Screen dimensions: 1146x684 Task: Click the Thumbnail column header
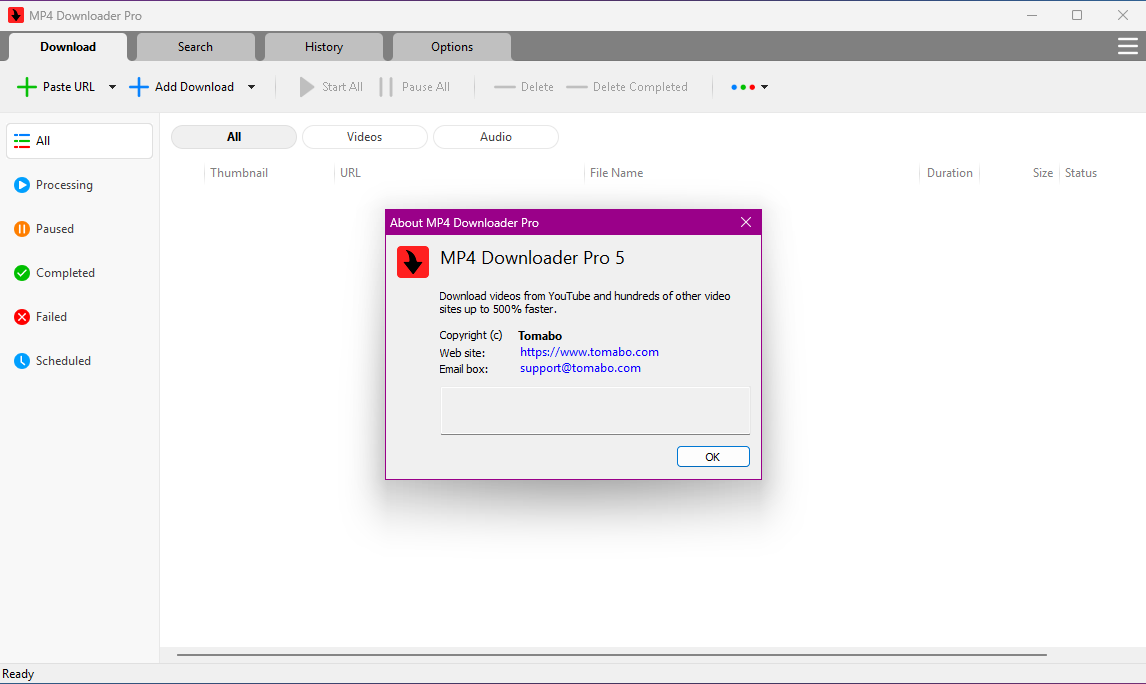tap(239, 172)
